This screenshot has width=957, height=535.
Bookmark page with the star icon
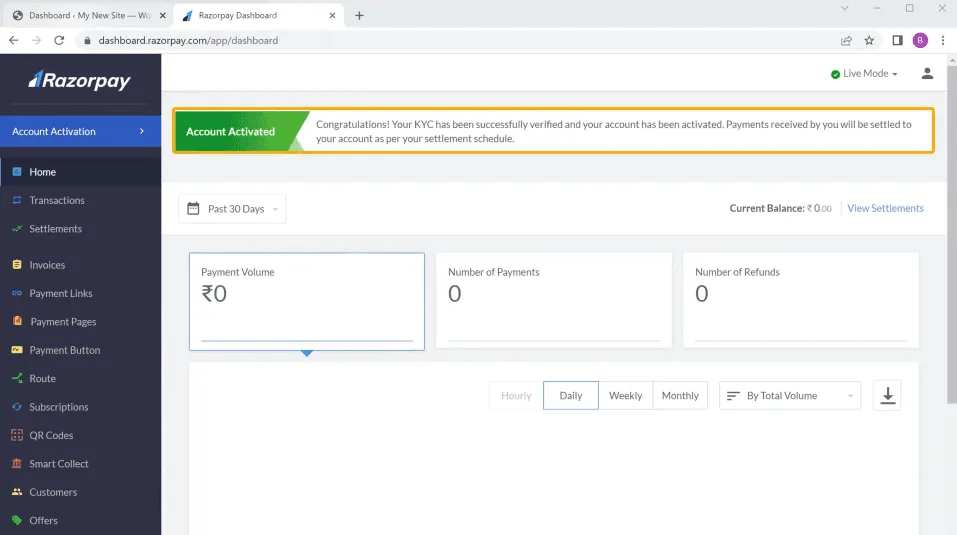(869, 41)
